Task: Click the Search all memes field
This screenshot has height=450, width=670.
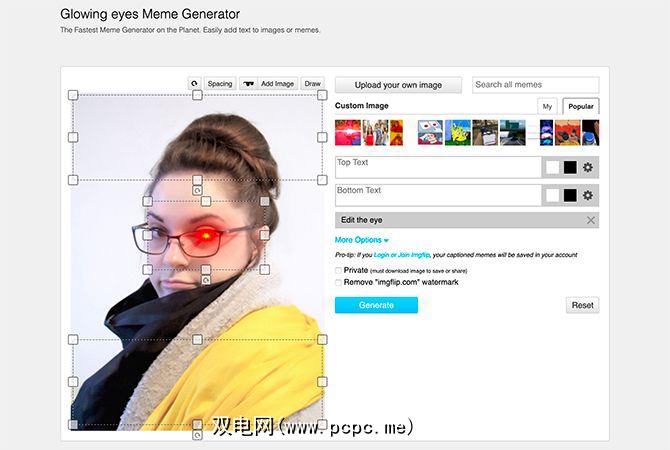Action: coord(536,85)
